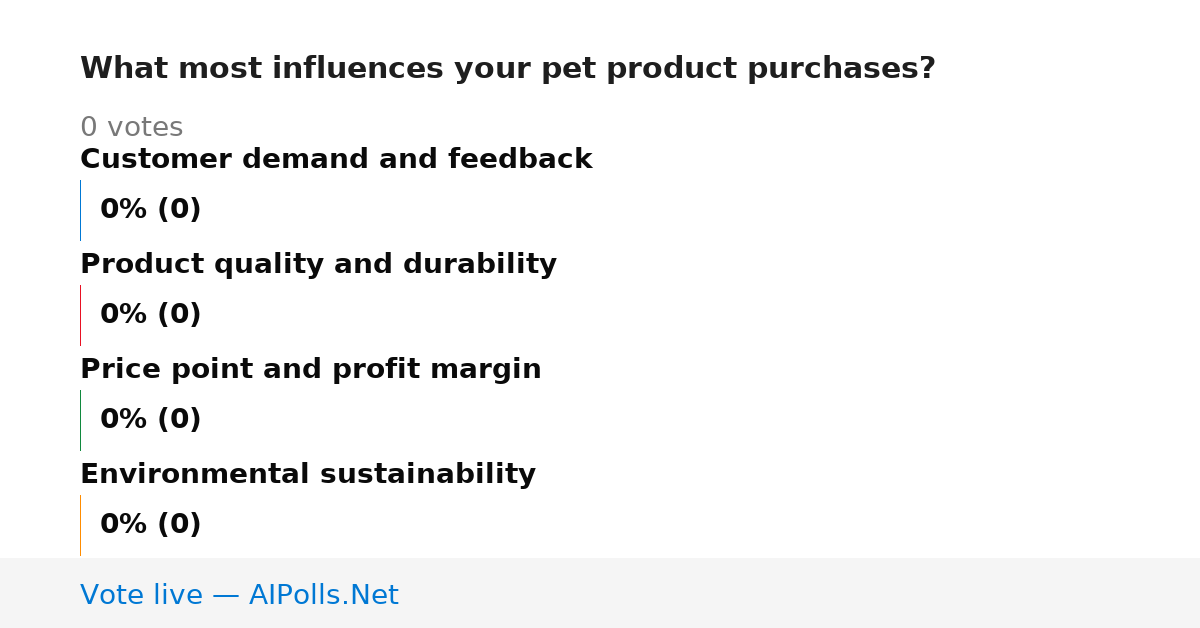Click the Vote live — AIPolls.Net link

click(239, 595)
